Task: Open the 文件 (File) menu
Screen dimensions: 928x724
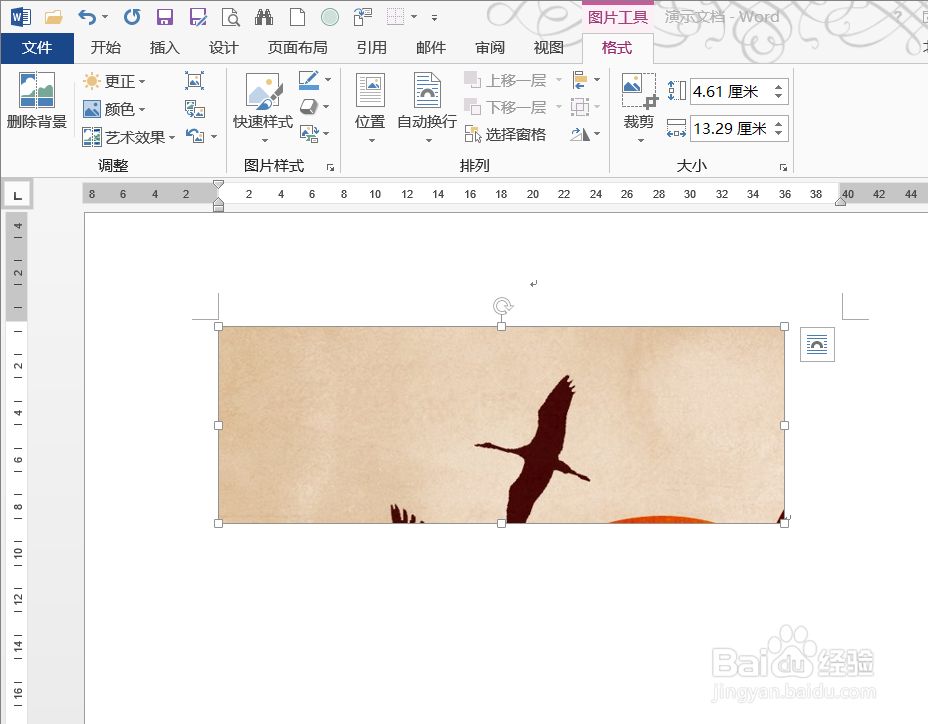Action: pyautogui.click(x=37, y=47)
